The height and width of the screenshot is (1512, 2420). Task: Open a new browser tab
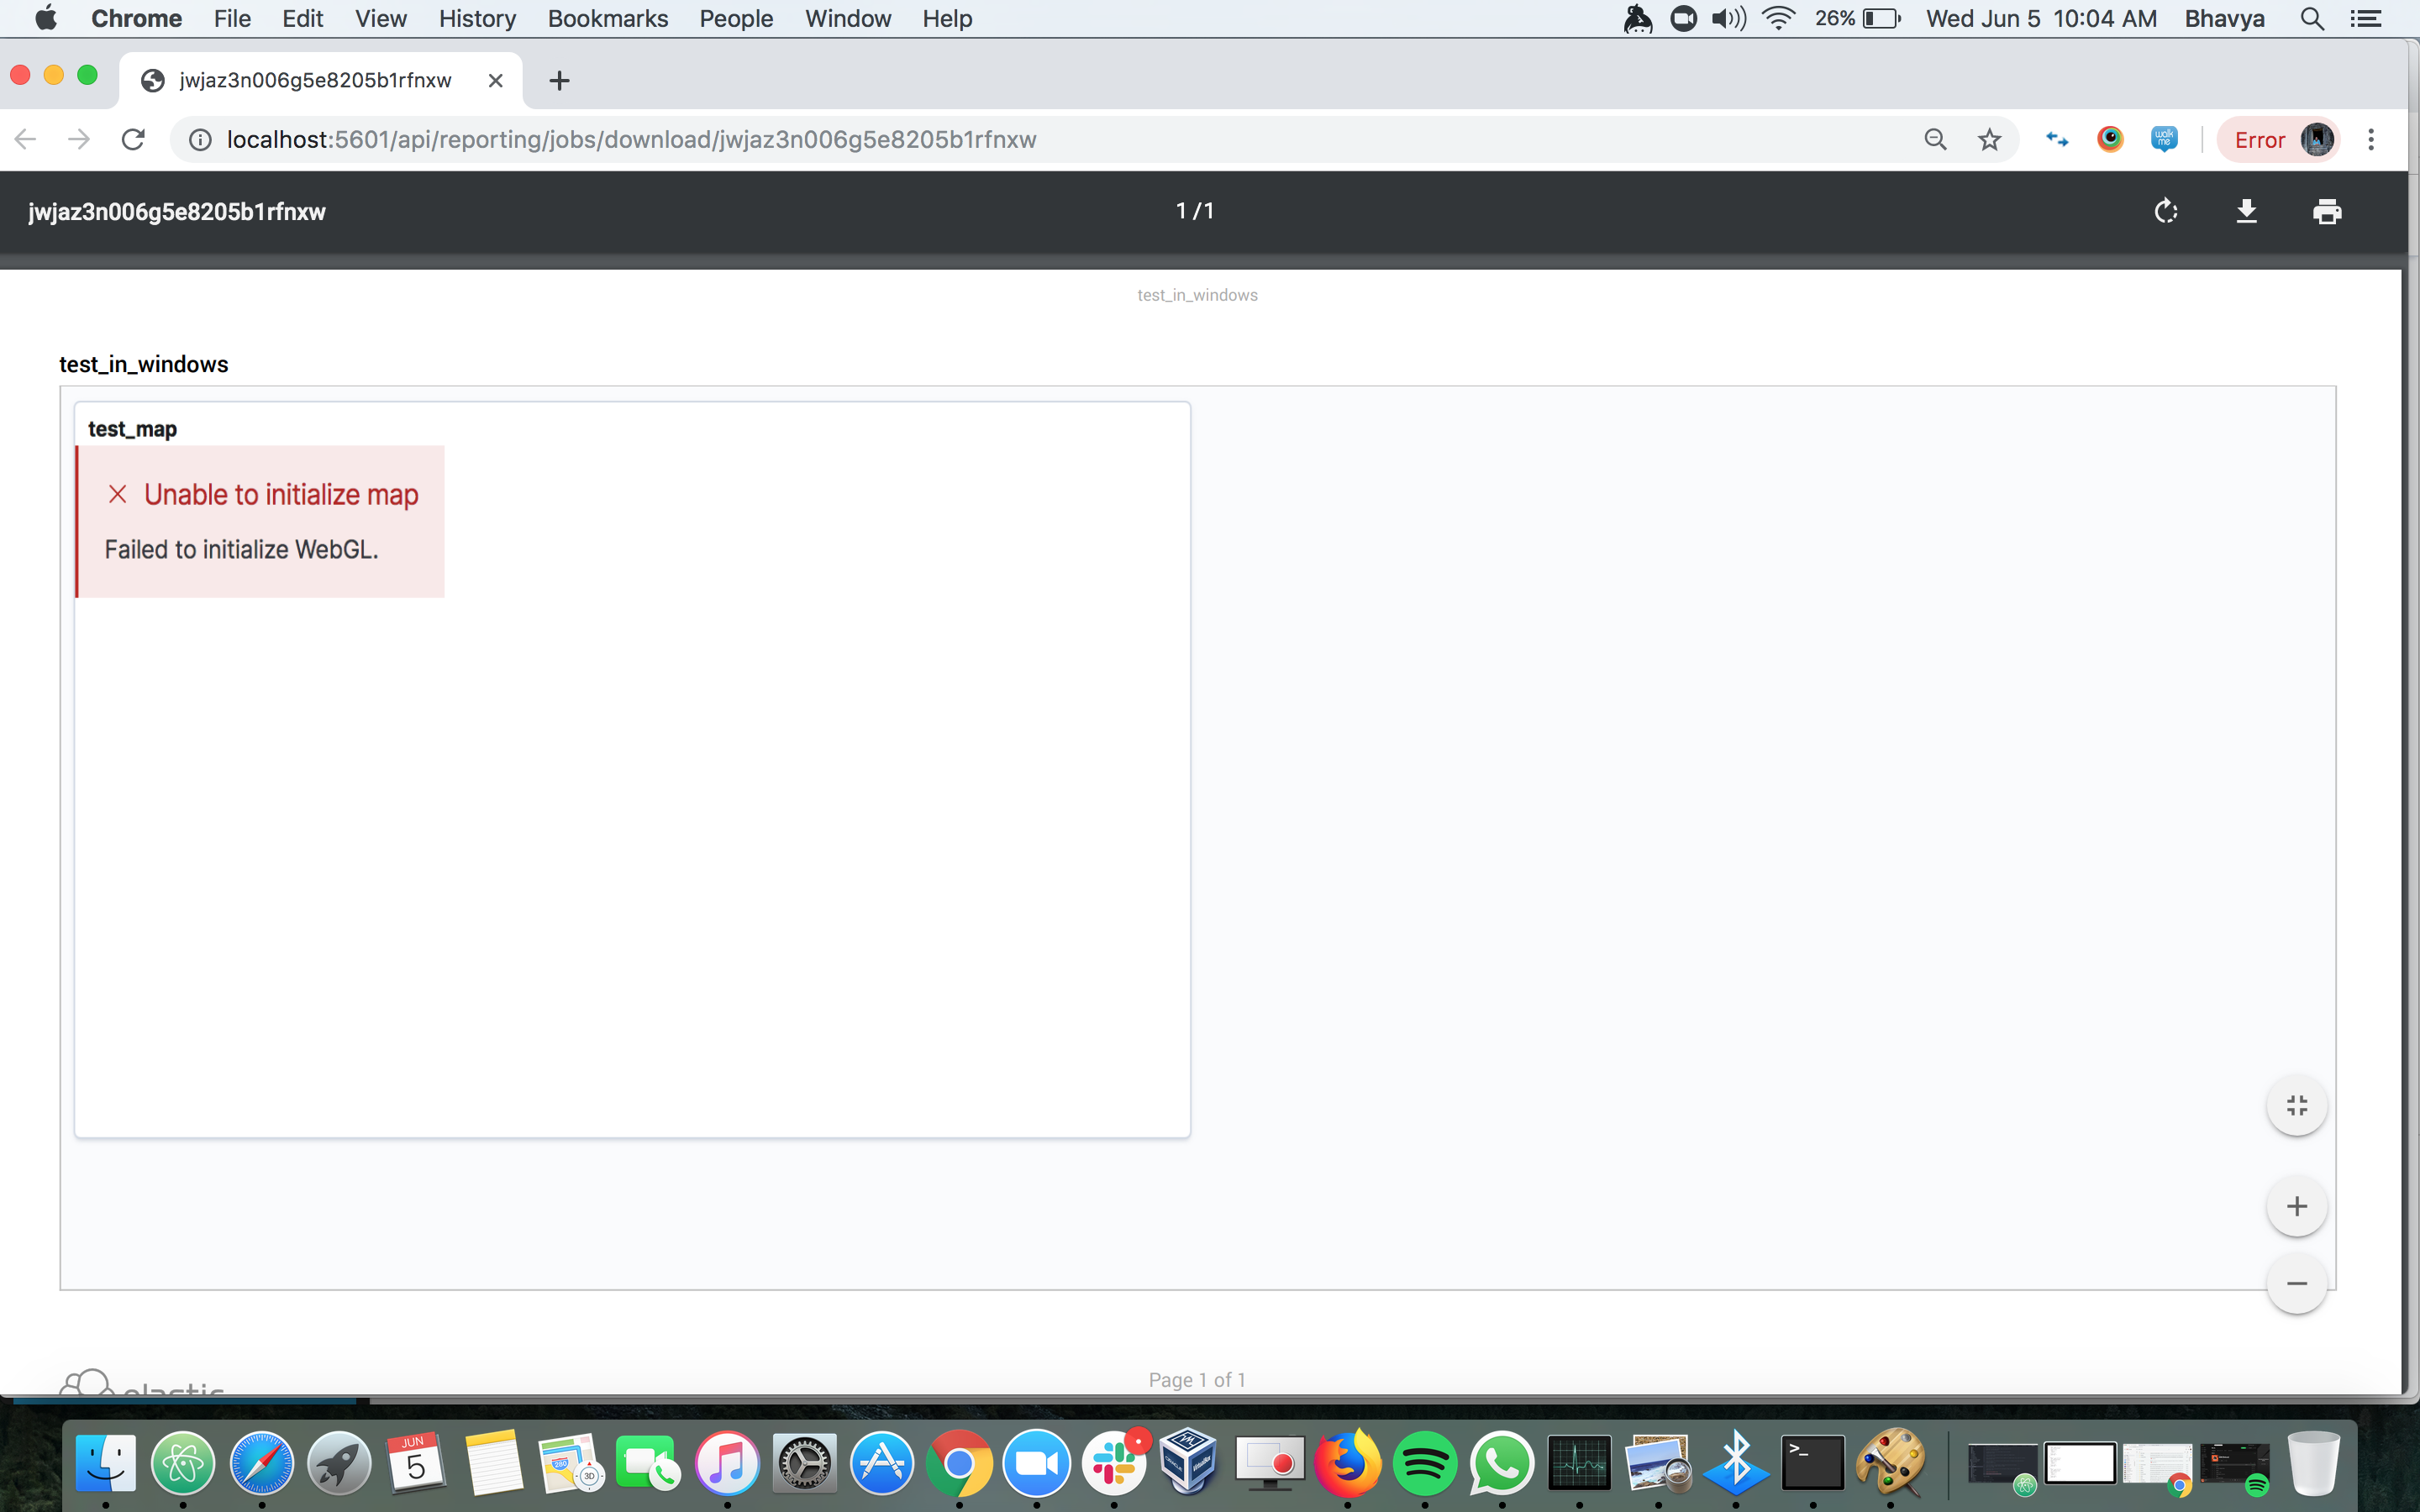(559, 81)
